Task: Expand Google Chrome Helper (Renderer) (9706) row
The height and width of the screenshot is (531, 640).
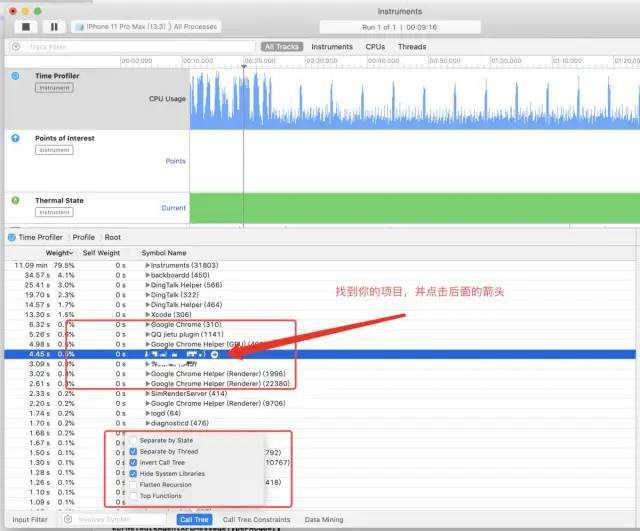Action: [x=148, y=403]
